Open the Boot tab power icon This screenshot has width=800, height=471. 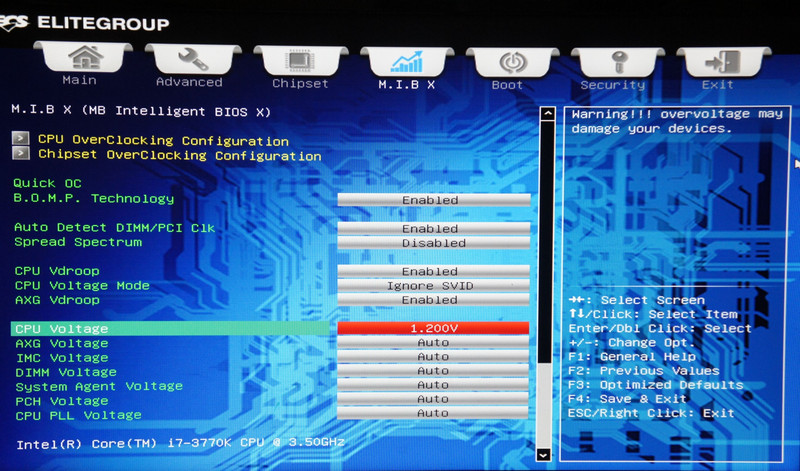pos(511,62)
